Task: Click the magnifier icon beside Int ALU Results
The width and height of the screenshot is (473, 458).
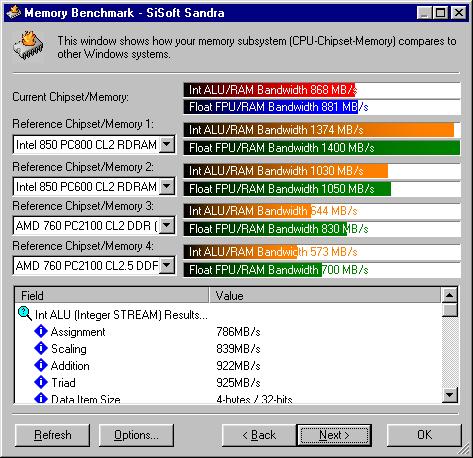Action: click(24, 314)
